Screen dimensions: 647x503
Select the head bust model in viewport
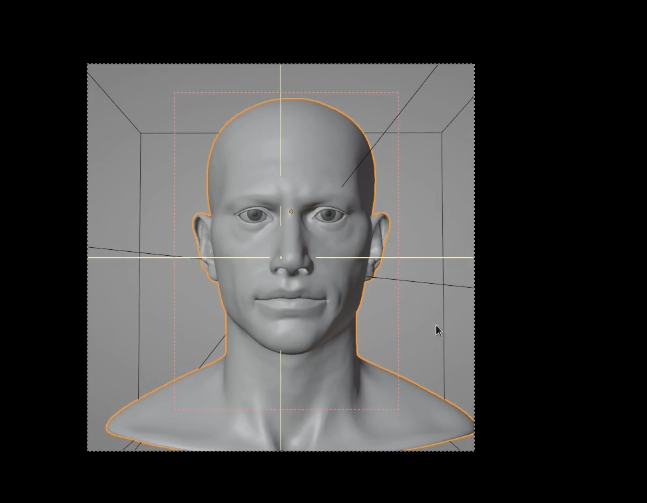pos(290,274)
